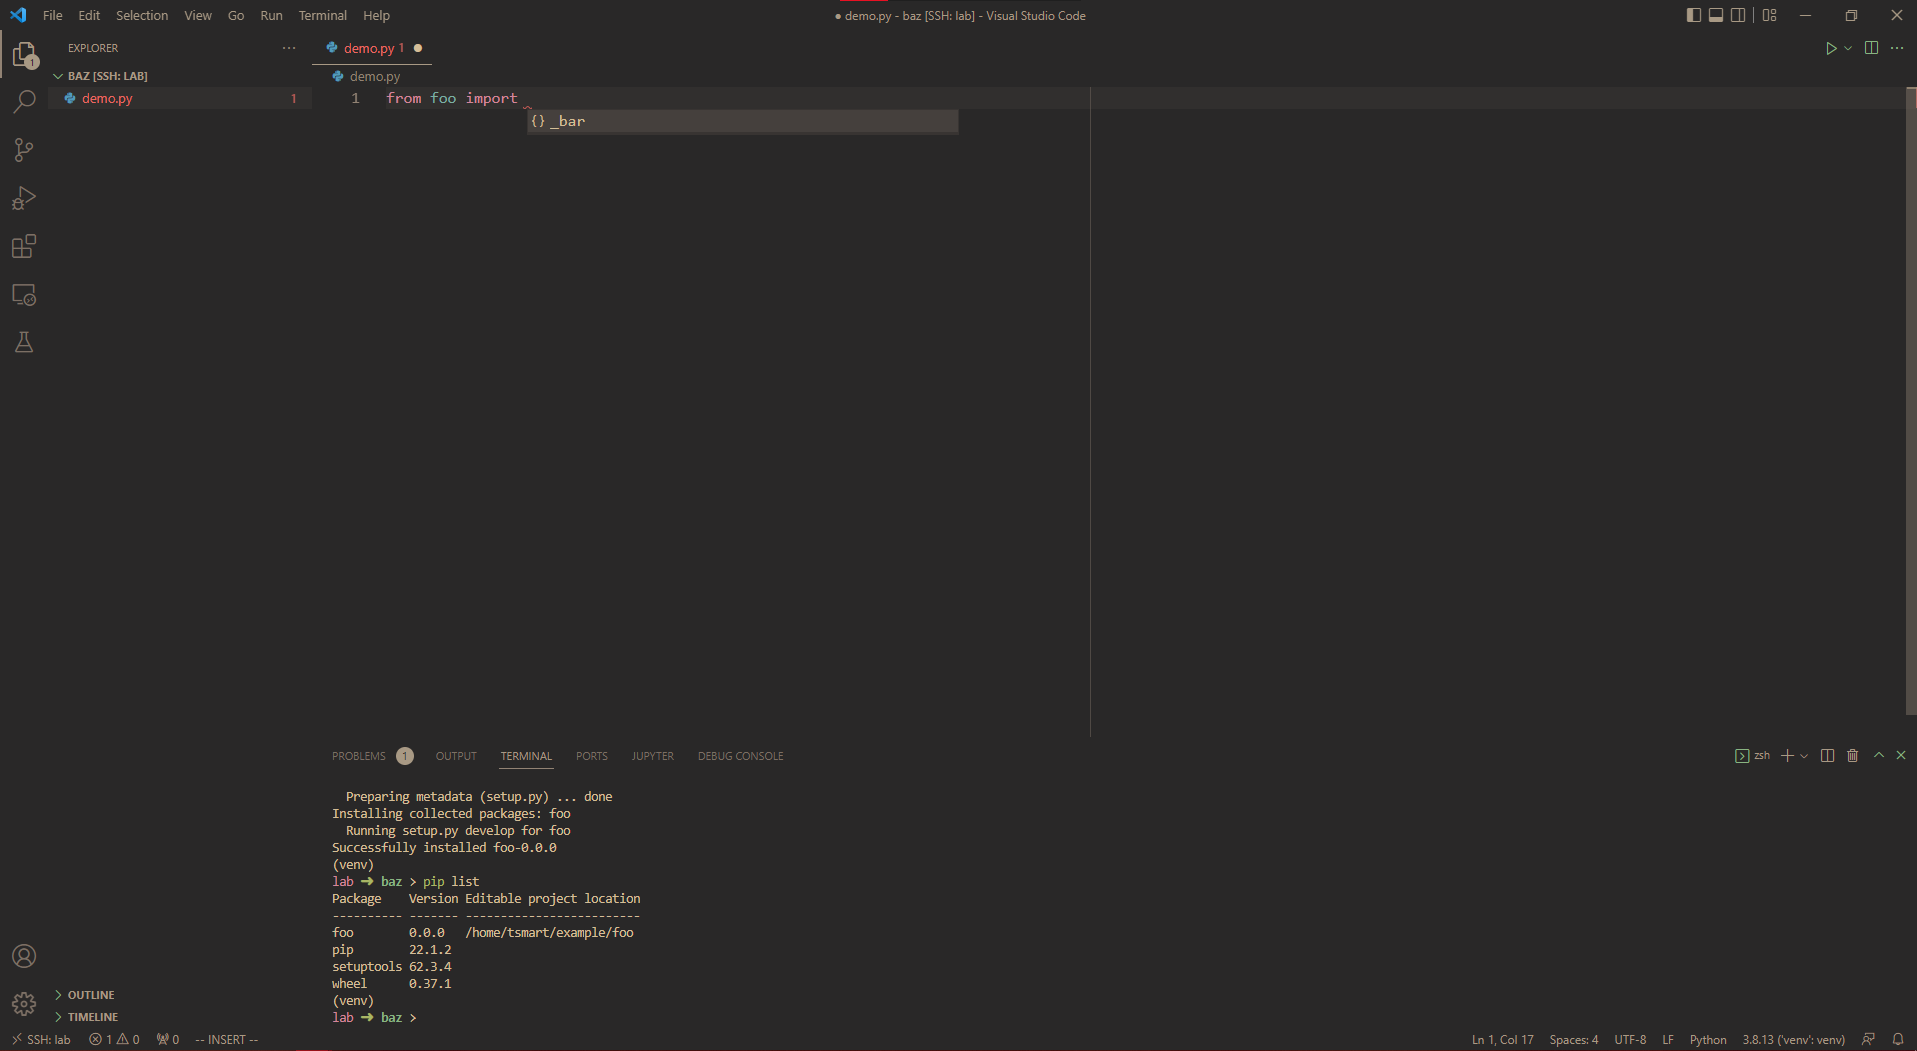The image size is (1917, 1051).
Task: Expand the OUTLINE section
Action: point(90,994)
